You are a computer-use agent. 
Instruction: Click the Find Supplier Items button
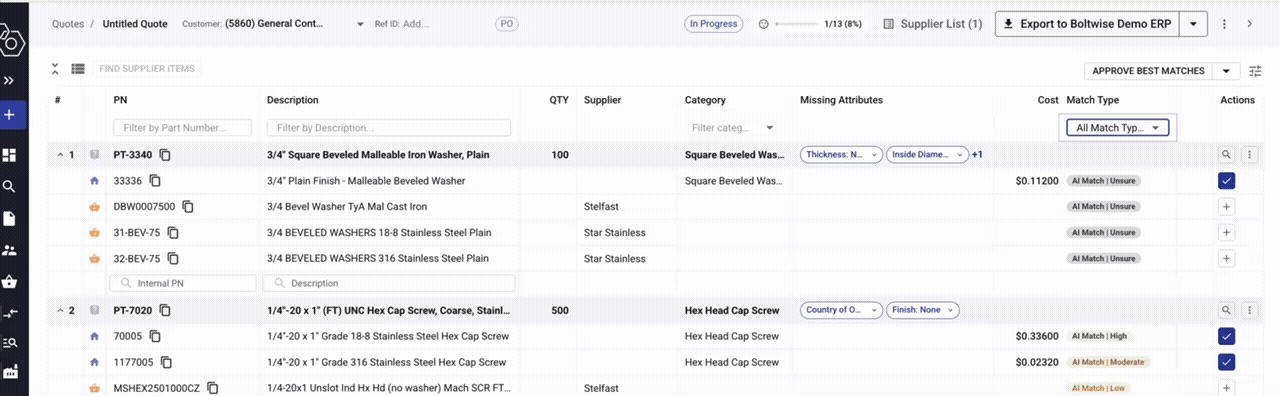pyautogui.click(x=147, y=69)
